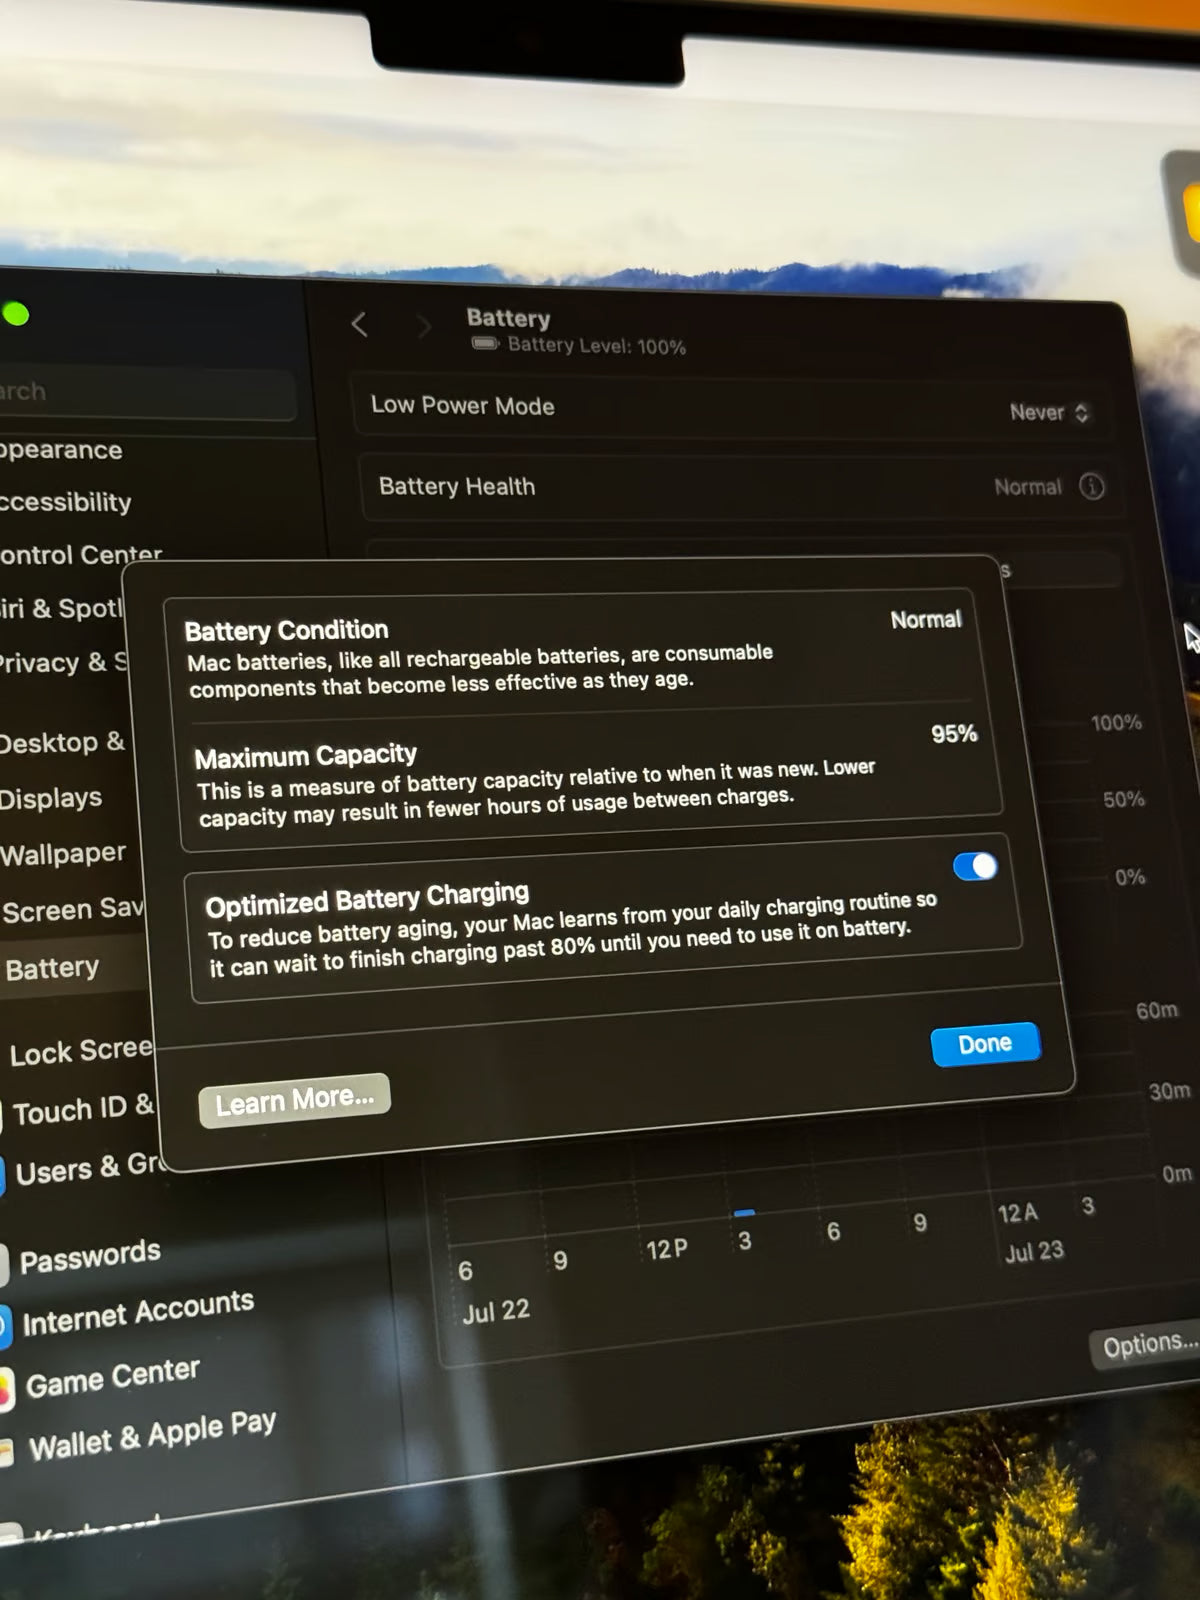The image size is (1200, 1600).
Task: Click the Low Power Mode label
Action: pos(462,405)
